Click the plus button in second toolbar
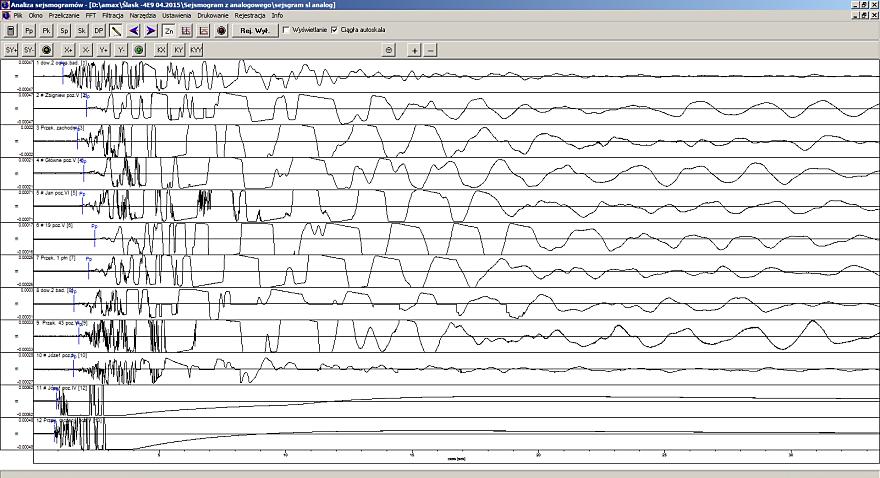This screenshot has width=880, height=478. [414, 50]
